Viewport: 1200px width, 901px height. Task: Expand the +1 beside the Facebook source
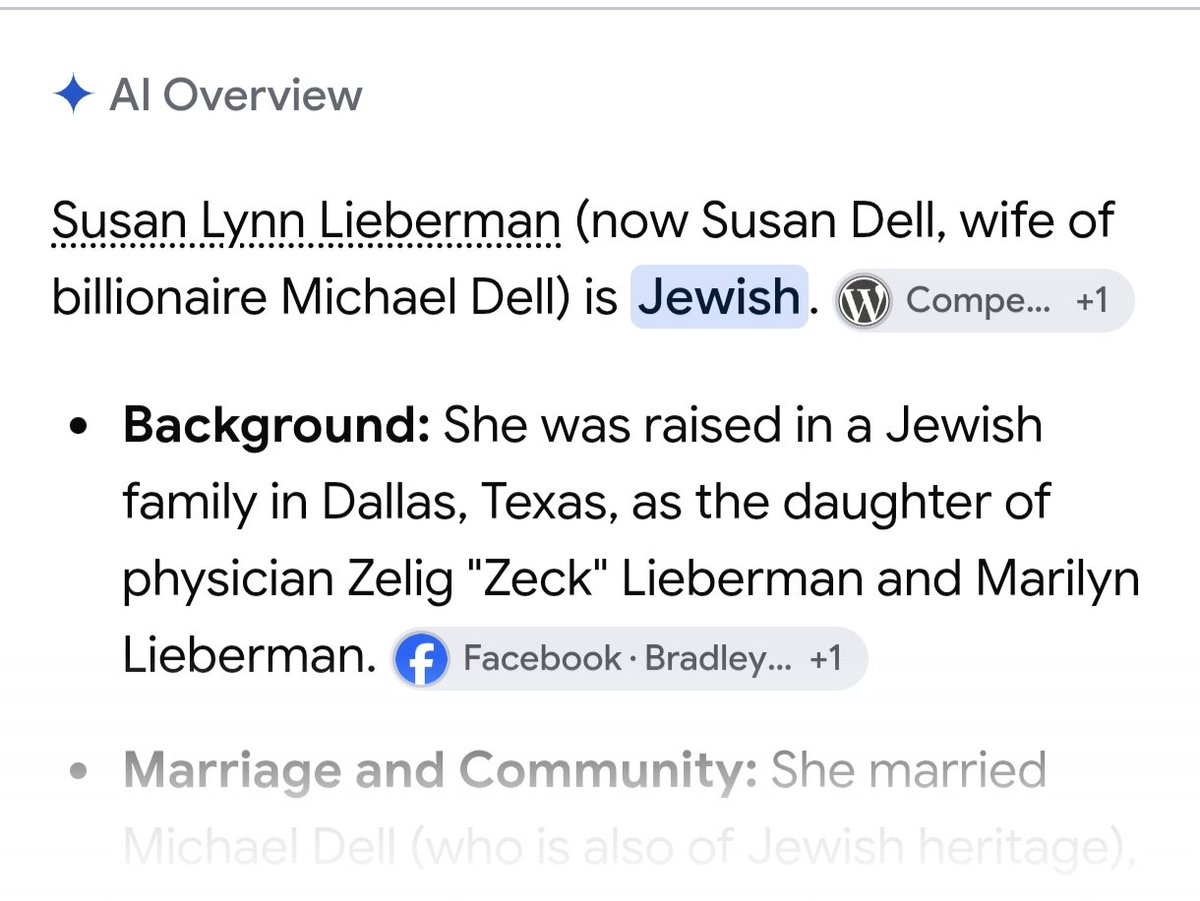tap(825, 659)
